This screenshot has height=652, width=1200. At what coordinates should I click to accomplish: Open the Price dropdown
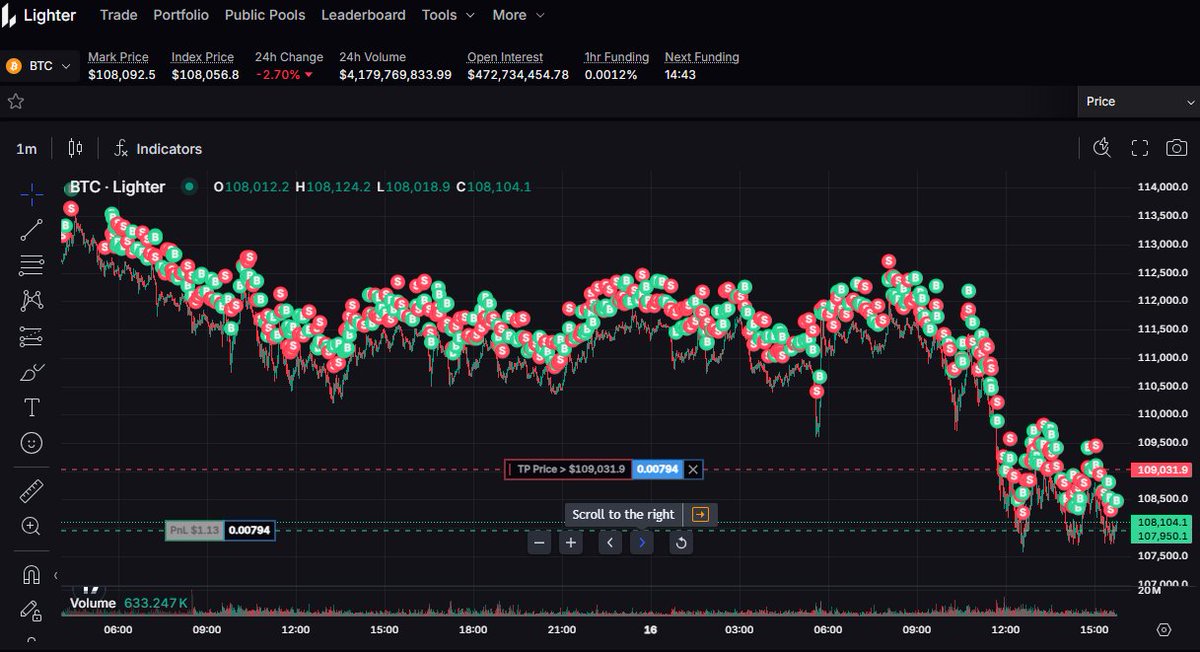click(1139, 101)
